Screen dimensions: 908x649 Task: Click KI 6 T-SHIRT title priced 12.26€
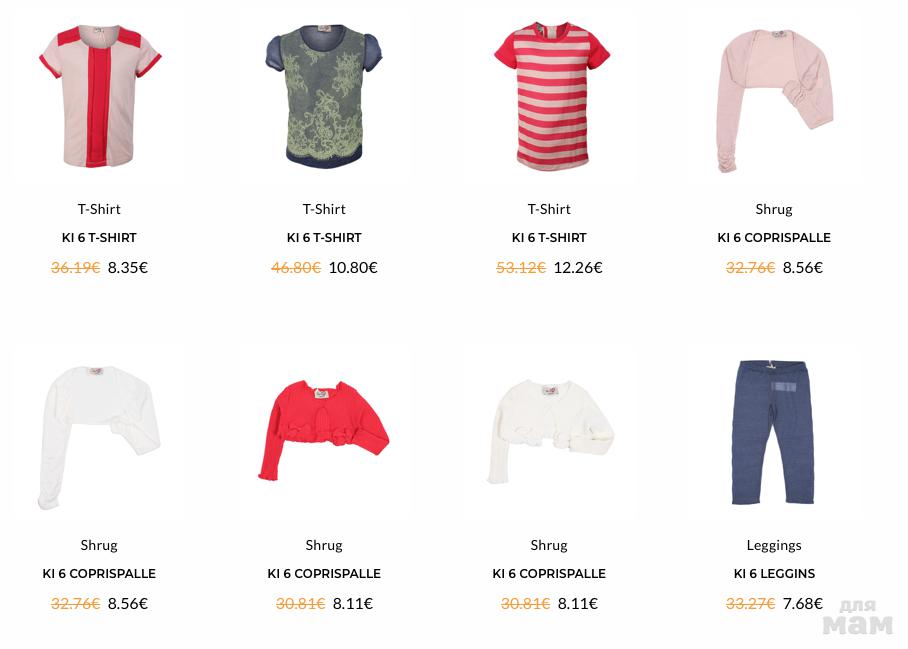(x=549, y=237)
